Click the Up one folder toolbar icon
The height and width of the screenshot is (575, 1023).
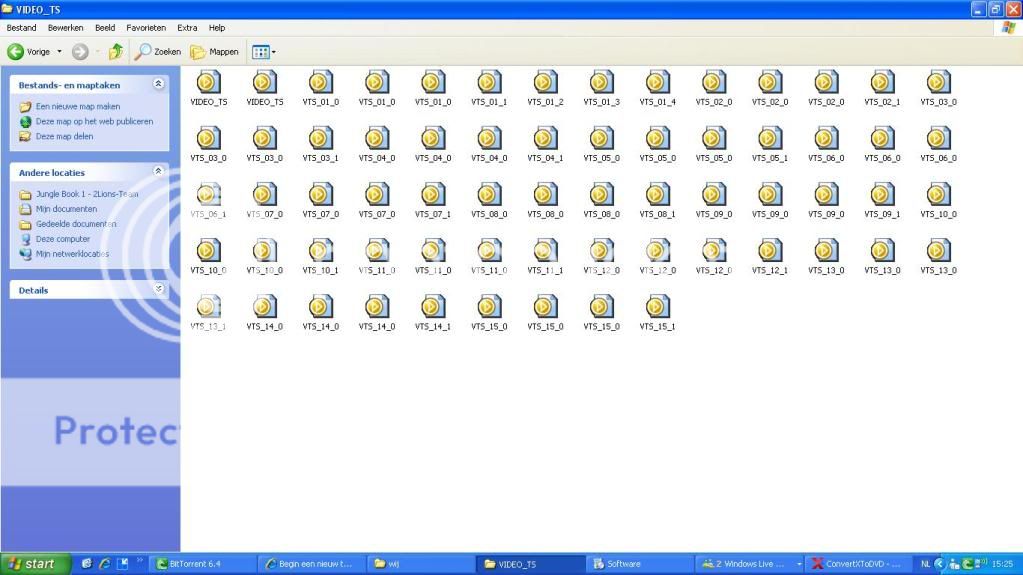(116, 52)
